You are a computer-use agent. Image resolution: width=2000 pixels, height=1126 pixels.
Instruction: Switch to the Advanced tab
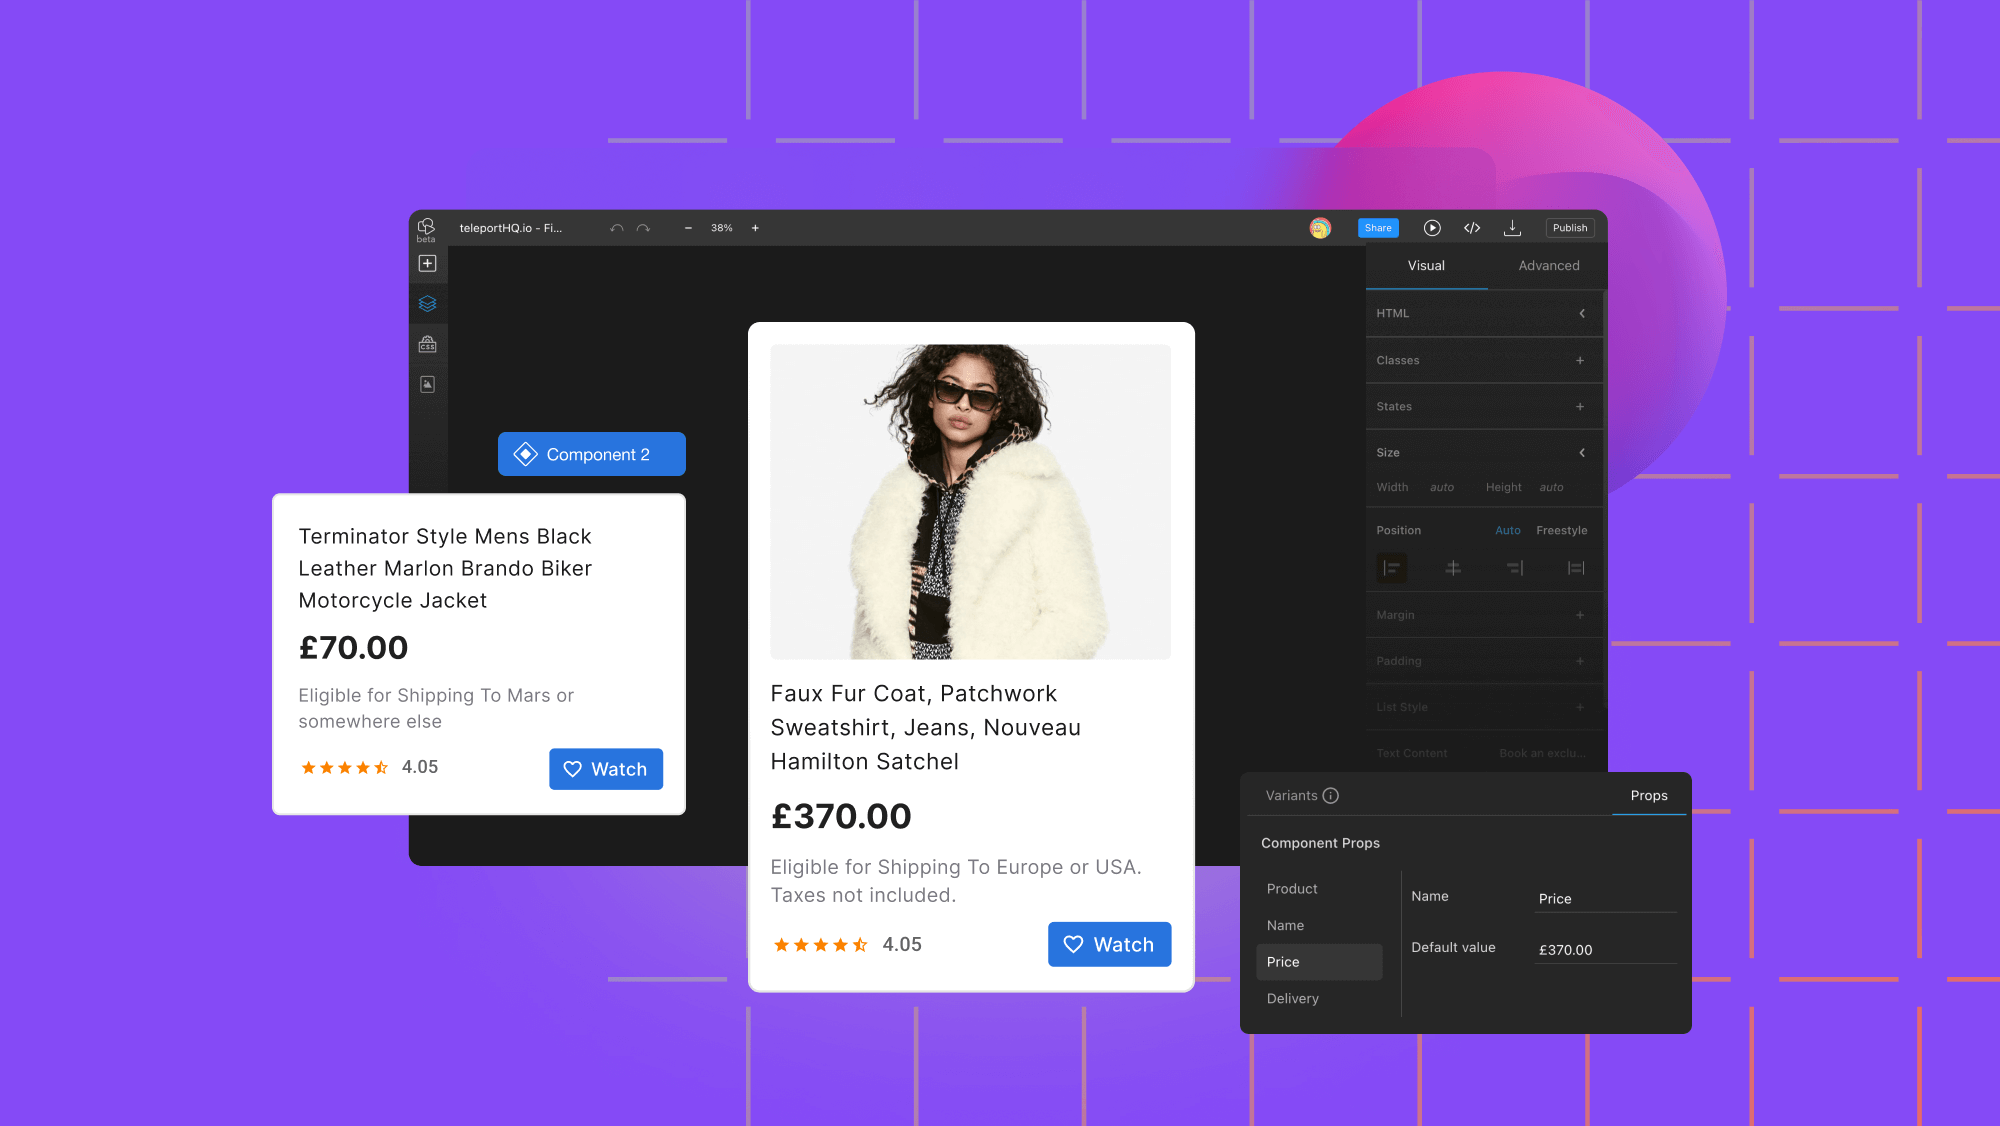(1548, 265)
